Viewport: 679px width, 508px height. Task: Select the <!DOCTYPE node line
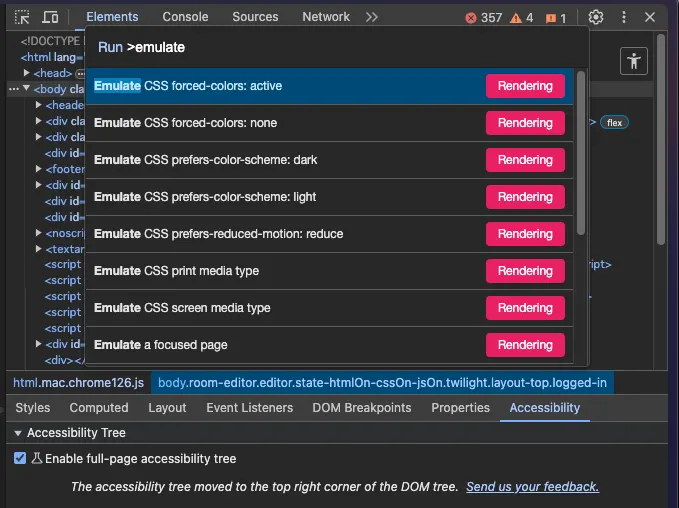tap(50, 41)
